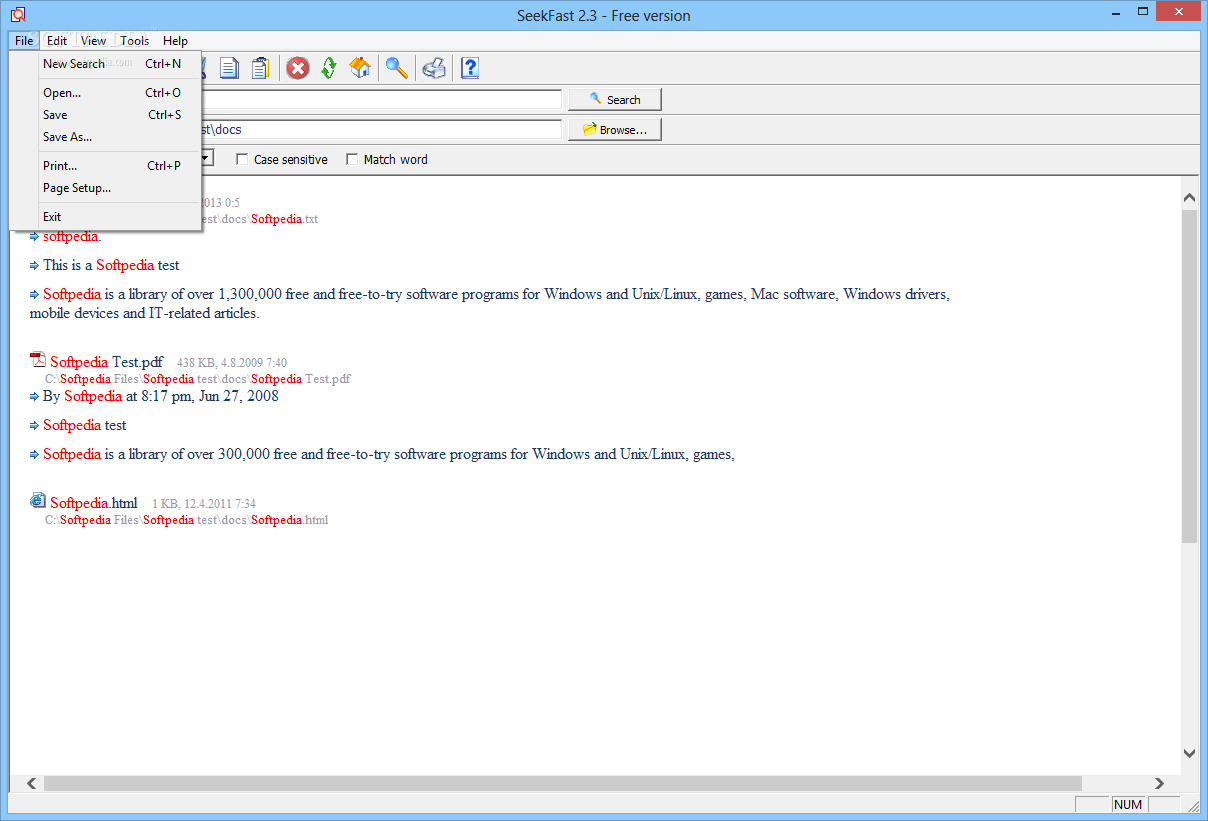Click the line 'By Softpedia at 8:17 pm, Jun 27, 2008'

[161, 396]
